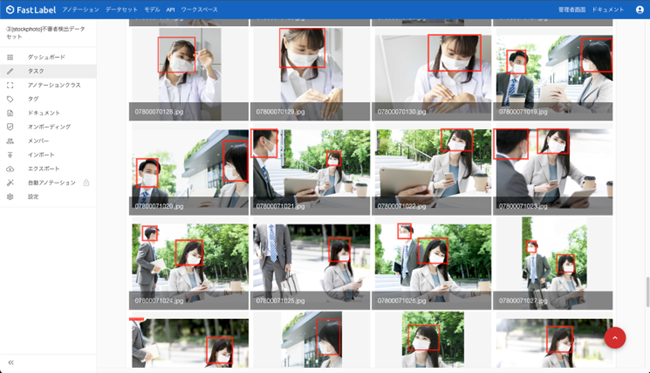Open the アノテーション top menu
The height and width of the screenshot is (373, 650).
click(81, 10)
